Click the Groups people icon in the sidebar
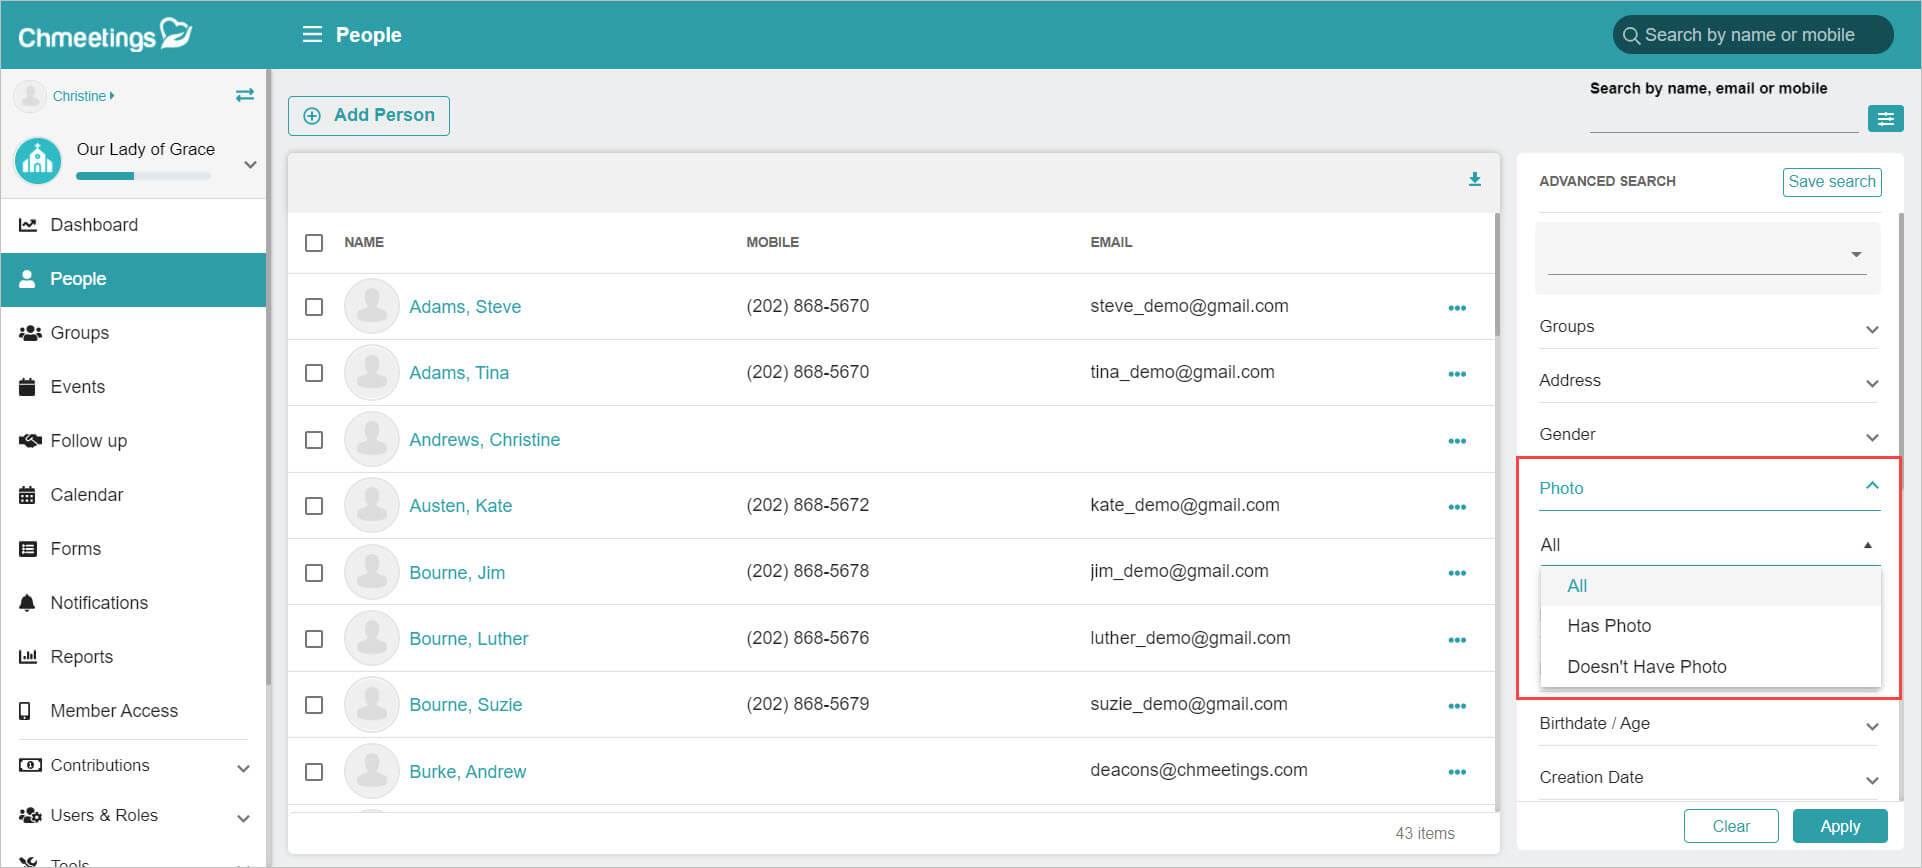The height and width of the screenshot is (868, 1922). tap(30, 333)
